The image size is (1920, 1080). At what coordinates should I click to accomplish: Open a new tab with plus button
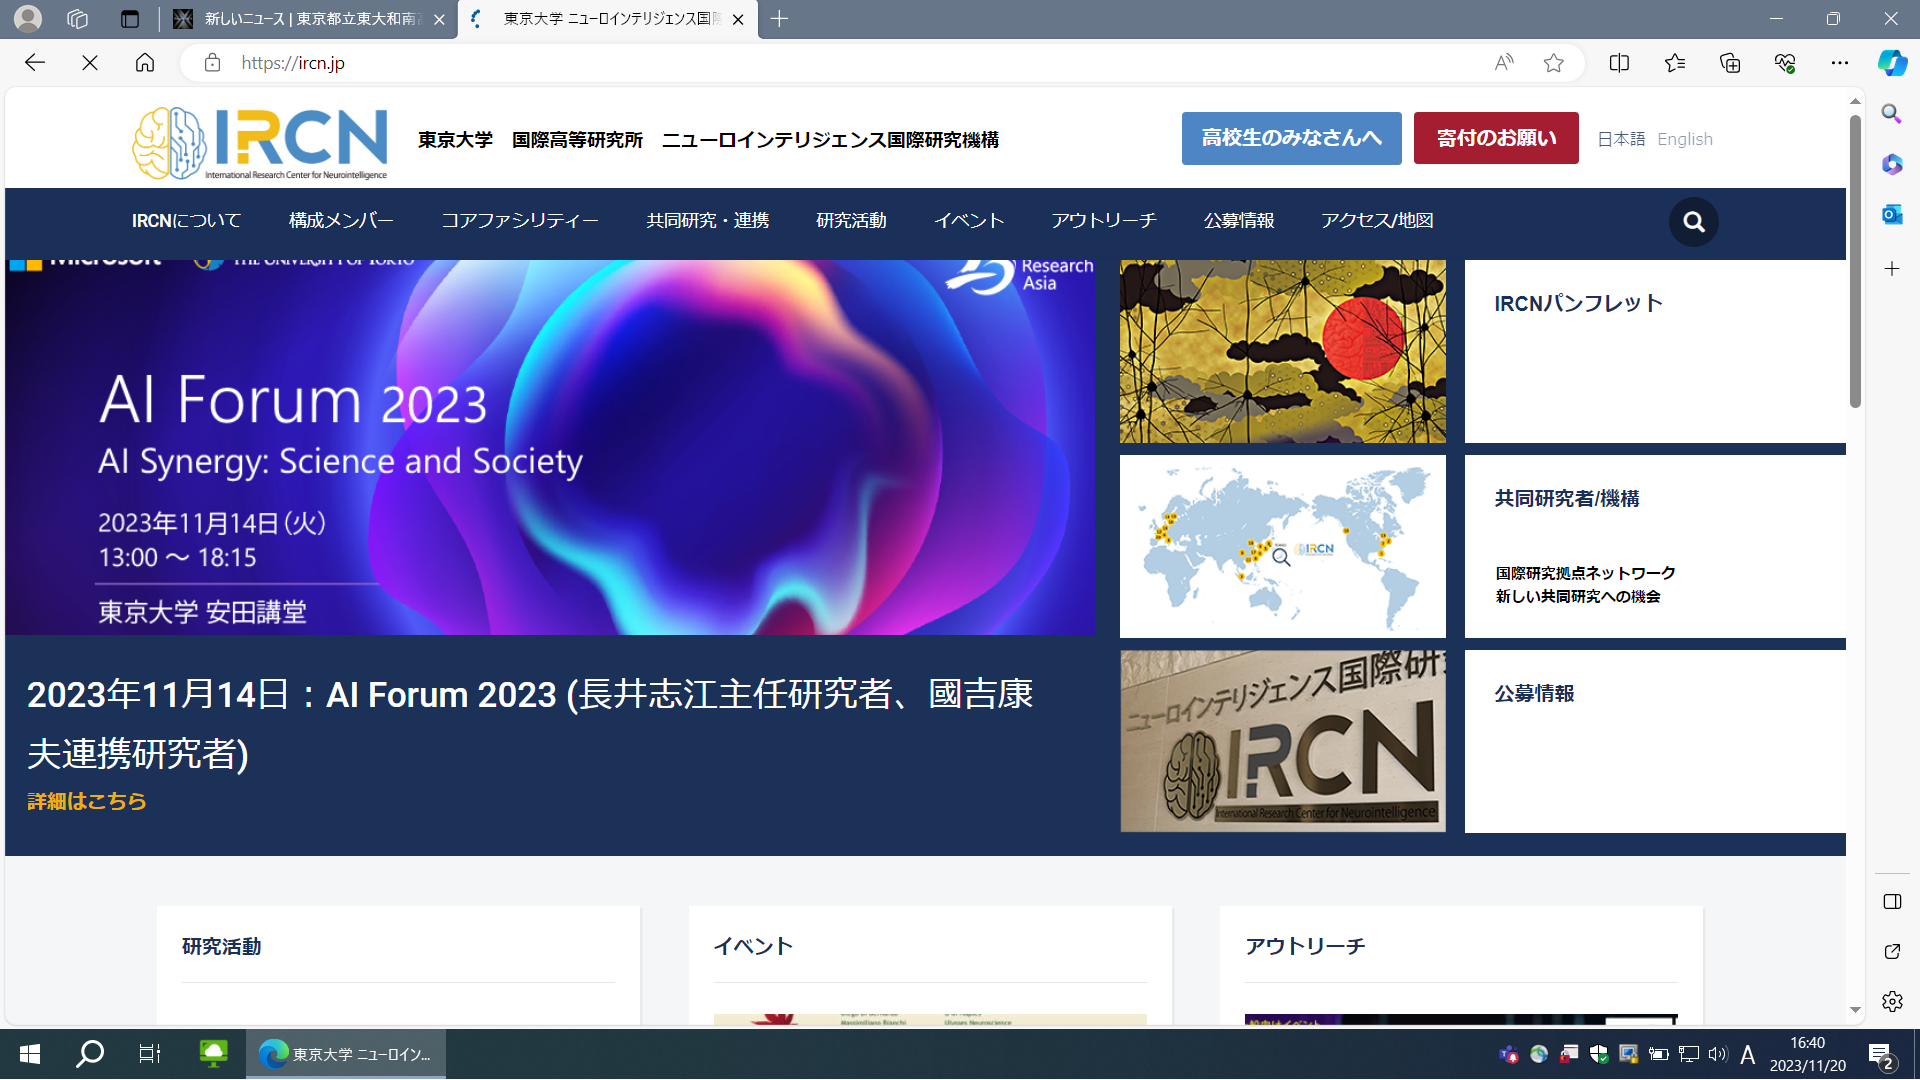pyautogui.click(x=780, y=19)
